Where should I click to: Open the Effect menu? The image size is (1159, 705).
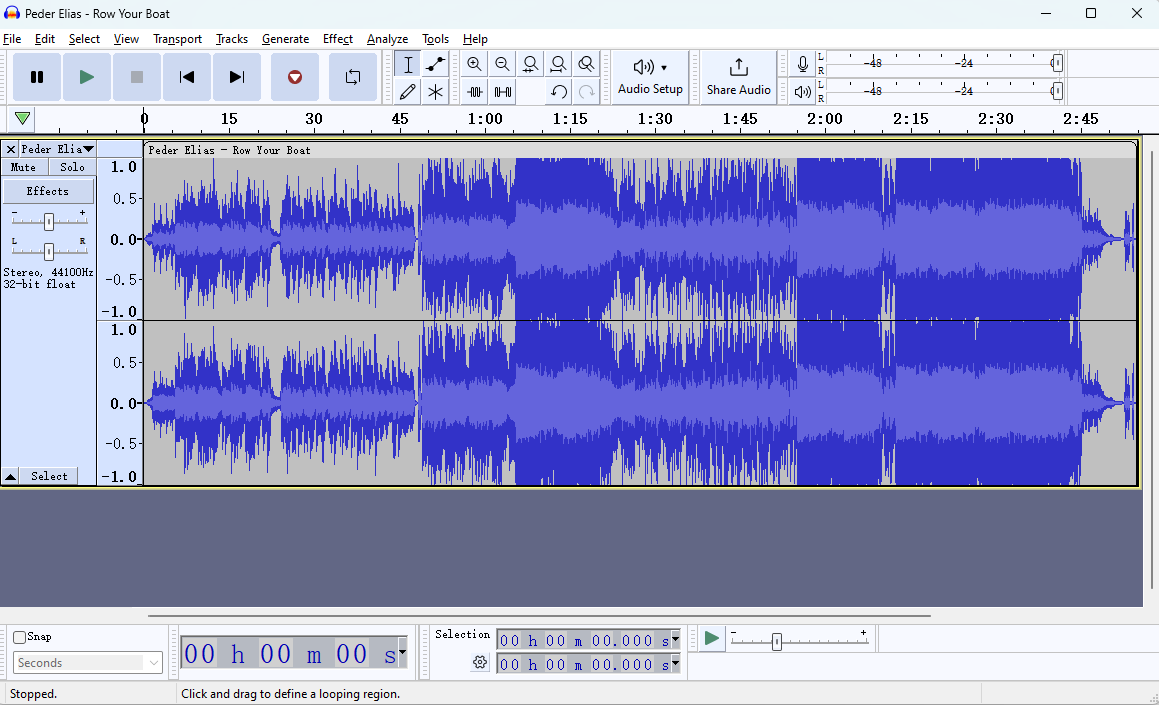(x=338, y=39)
